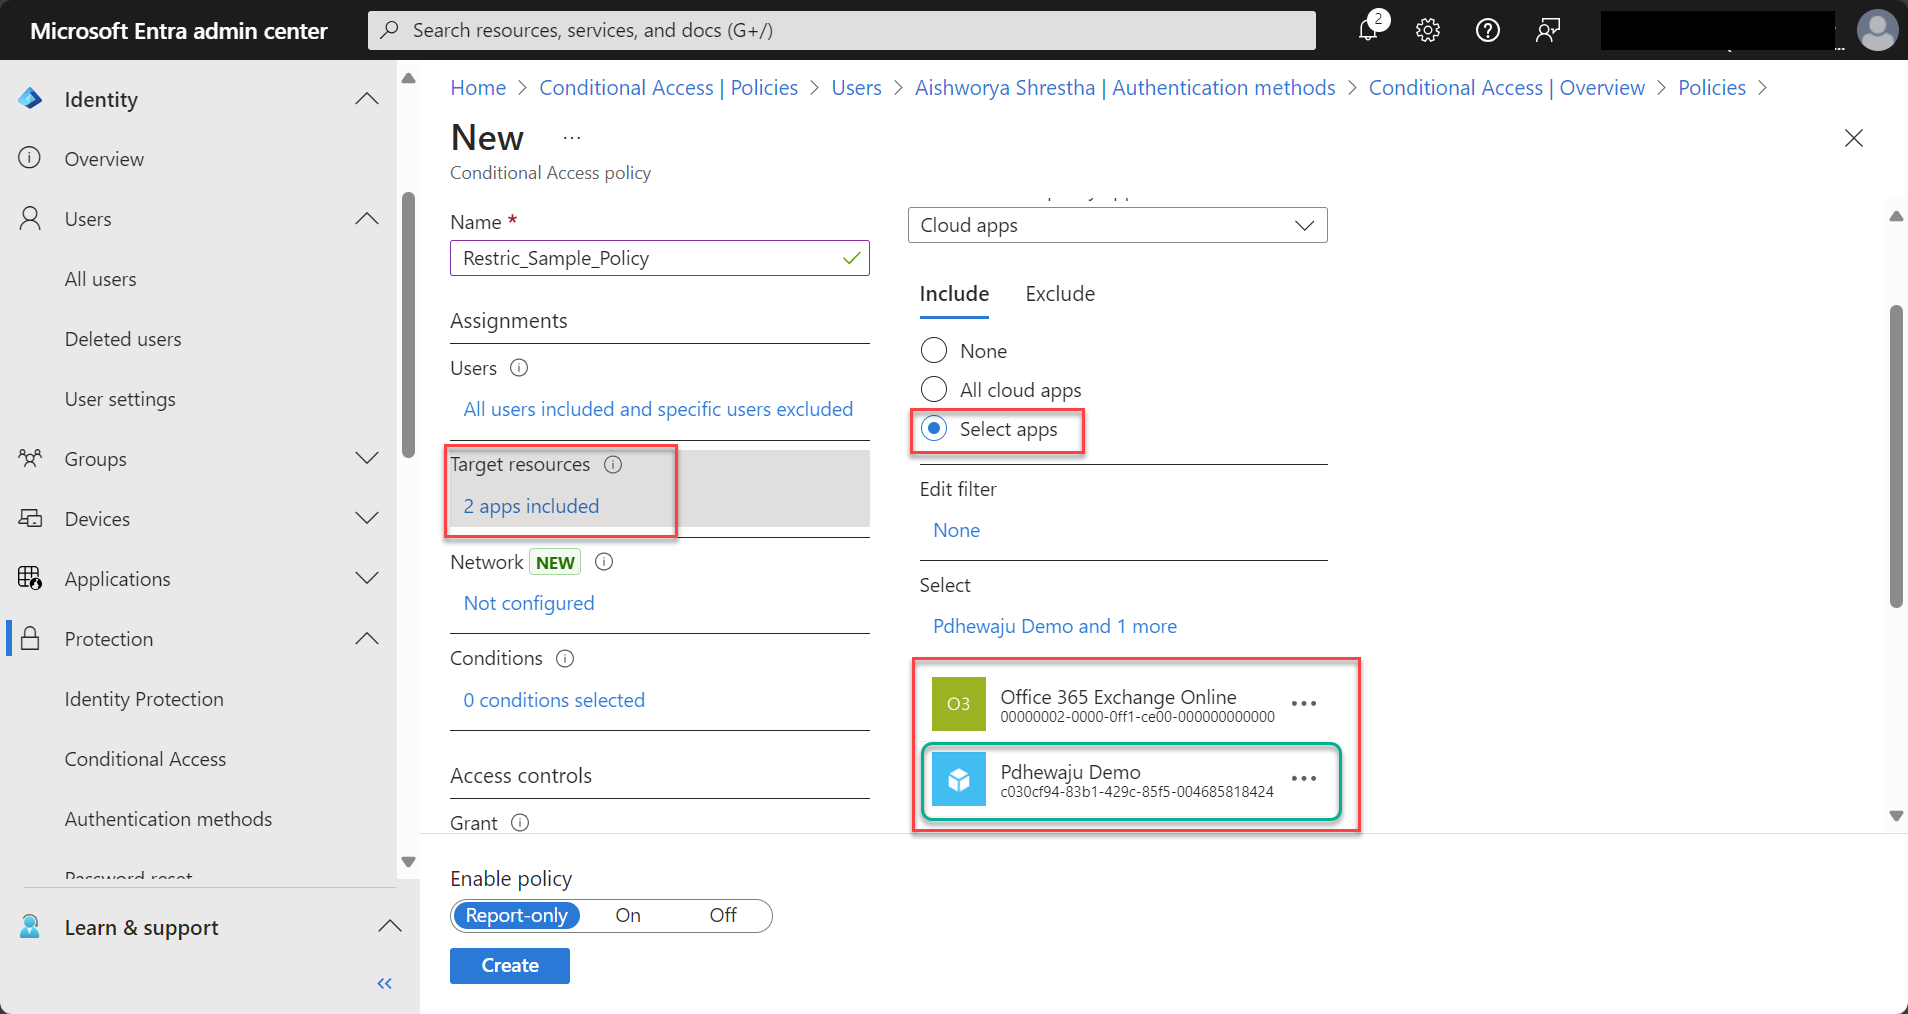Viewport: 1908px width, 1014px height.
Task: Go to the Home breadcrumb
Action: pyautogui.click(x=478, y=88)
